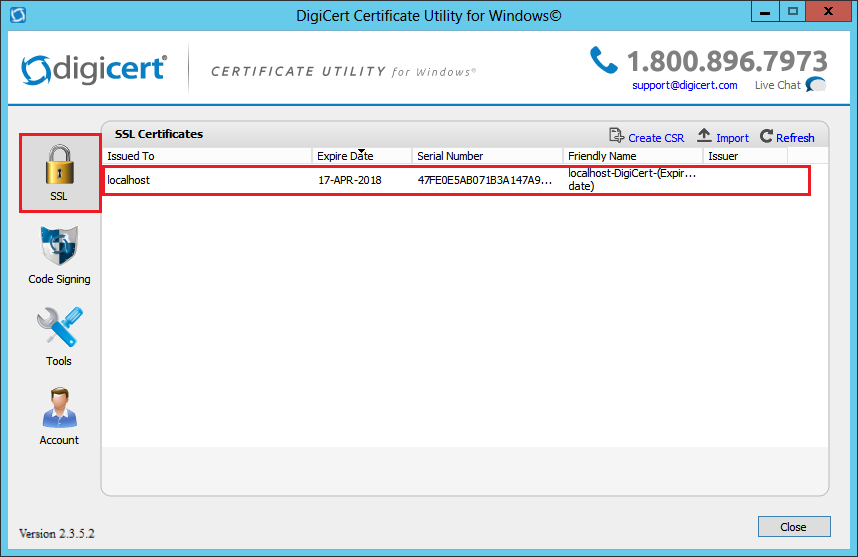
Task: Open the Account user section
Action: (59, 416)
